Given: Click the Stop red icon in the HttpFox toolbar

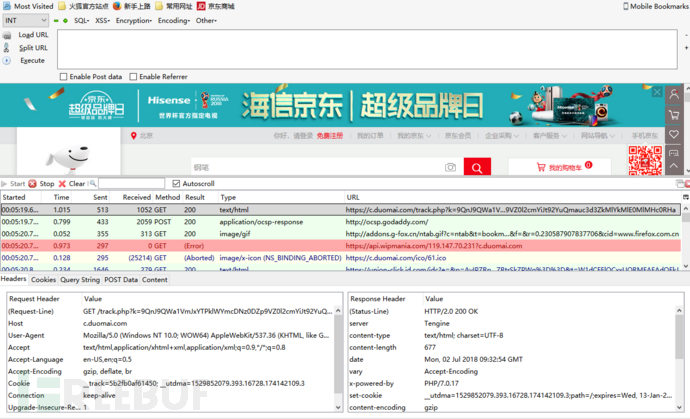Looking at the screenshot, I should (33, 184).
